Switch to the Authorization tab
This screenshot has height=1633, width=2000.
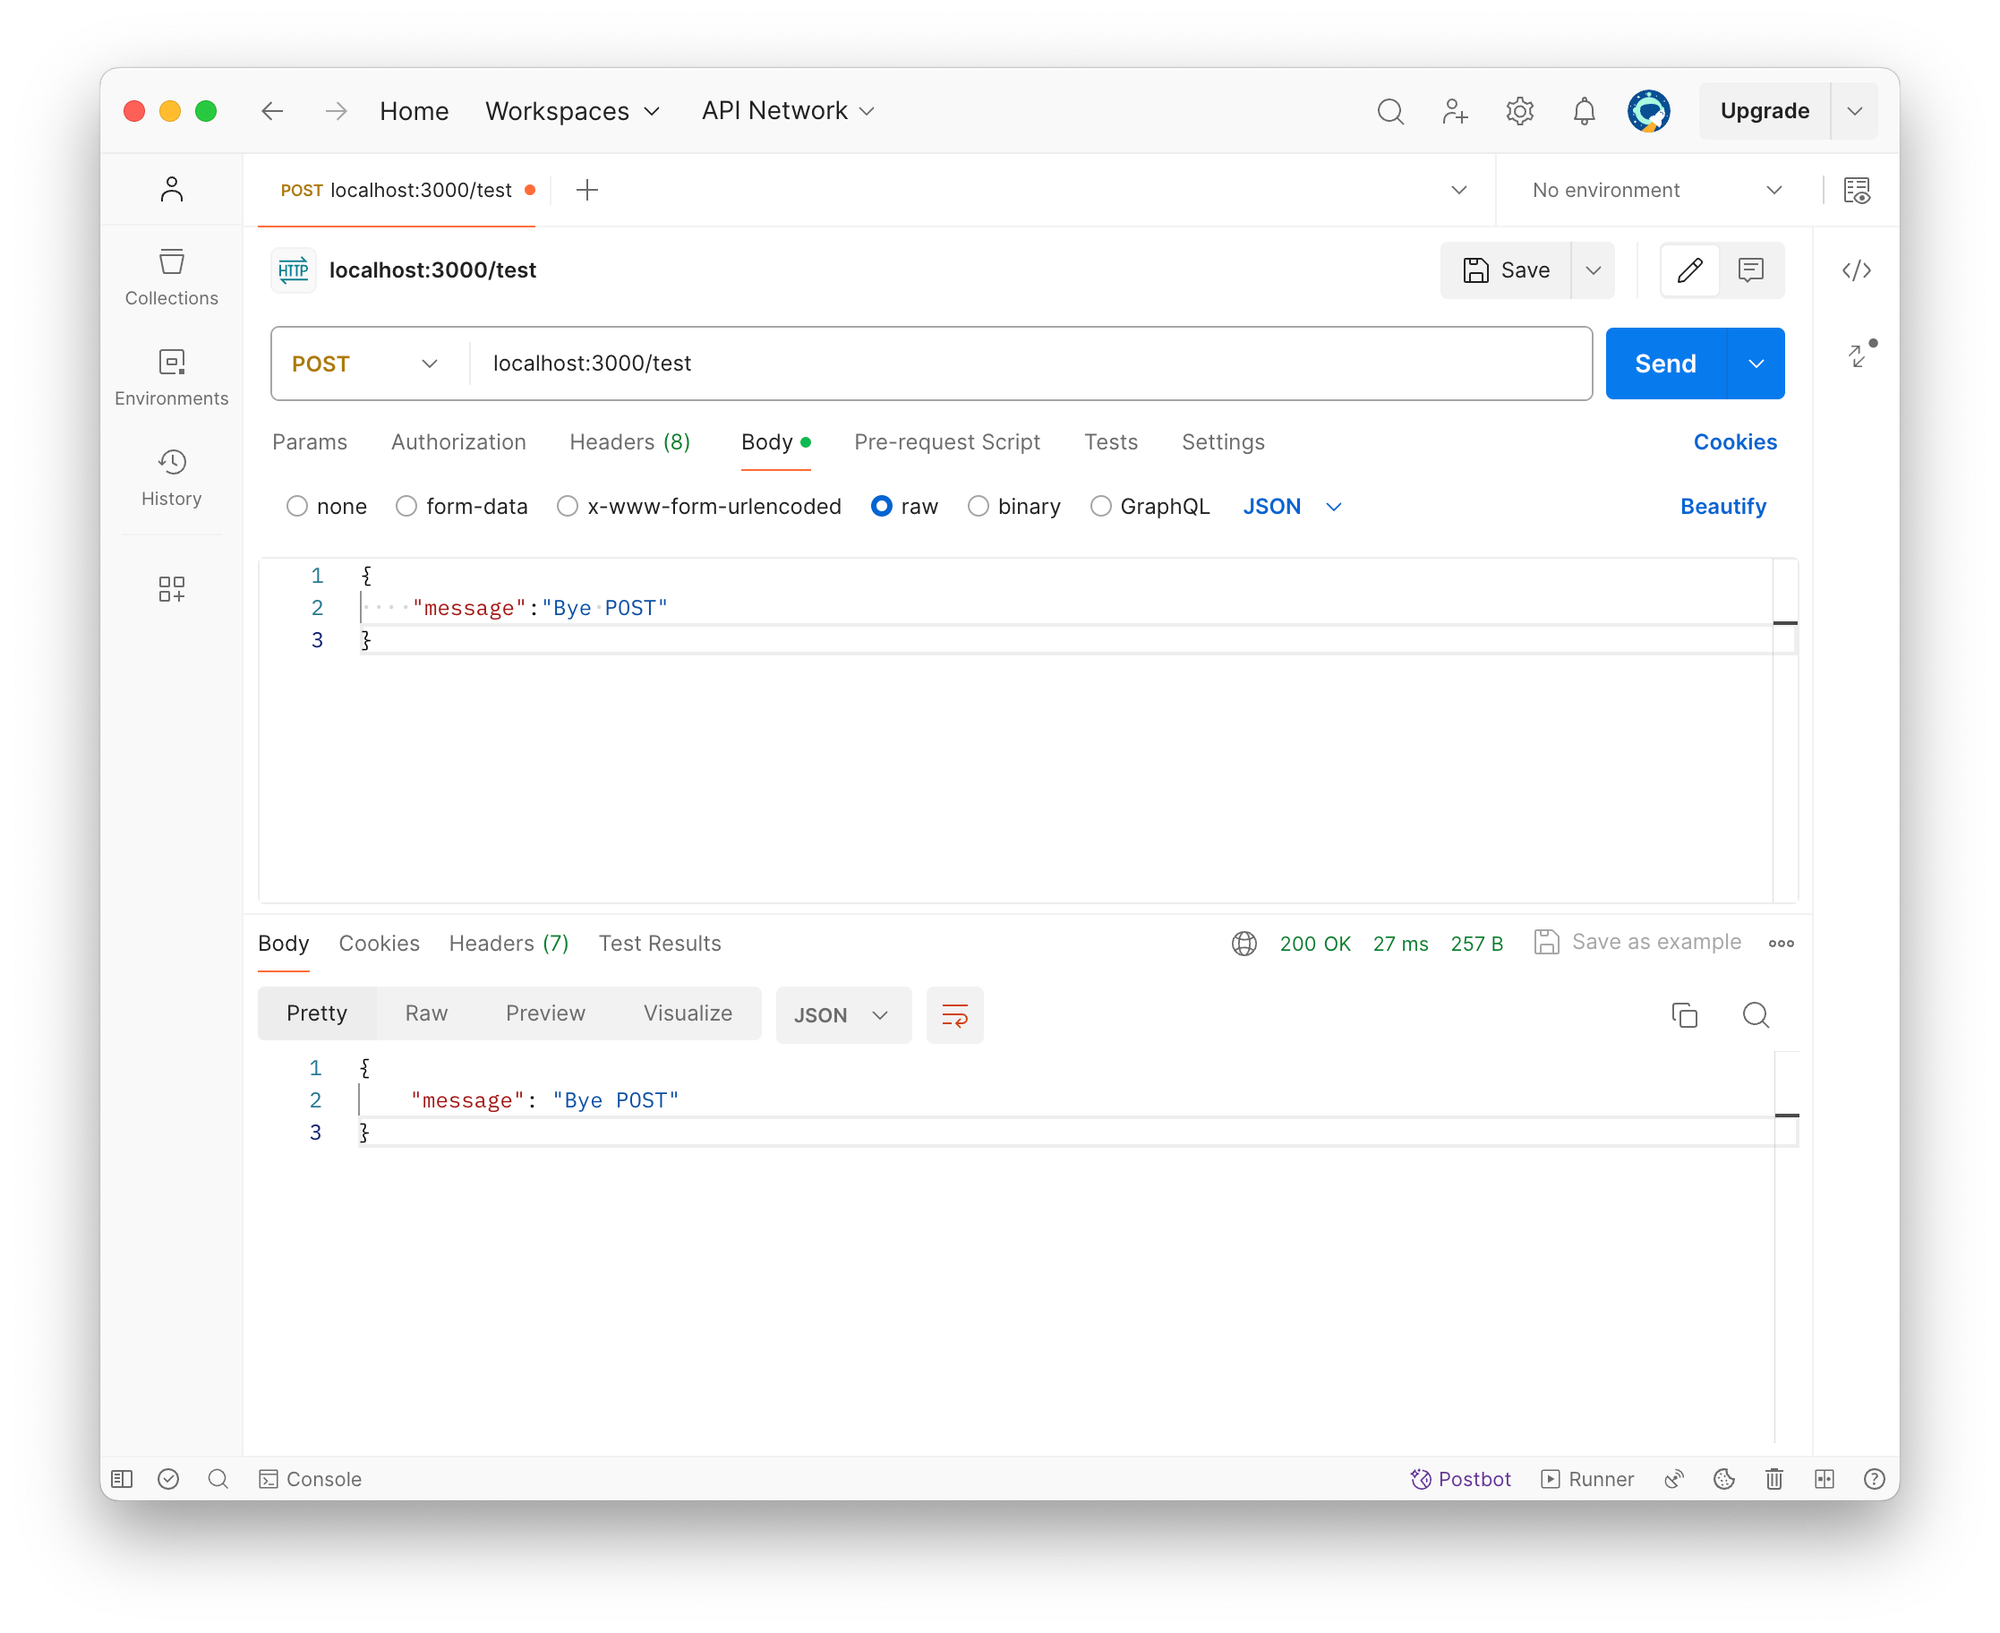pyautogui.click(x=458, y=442)
